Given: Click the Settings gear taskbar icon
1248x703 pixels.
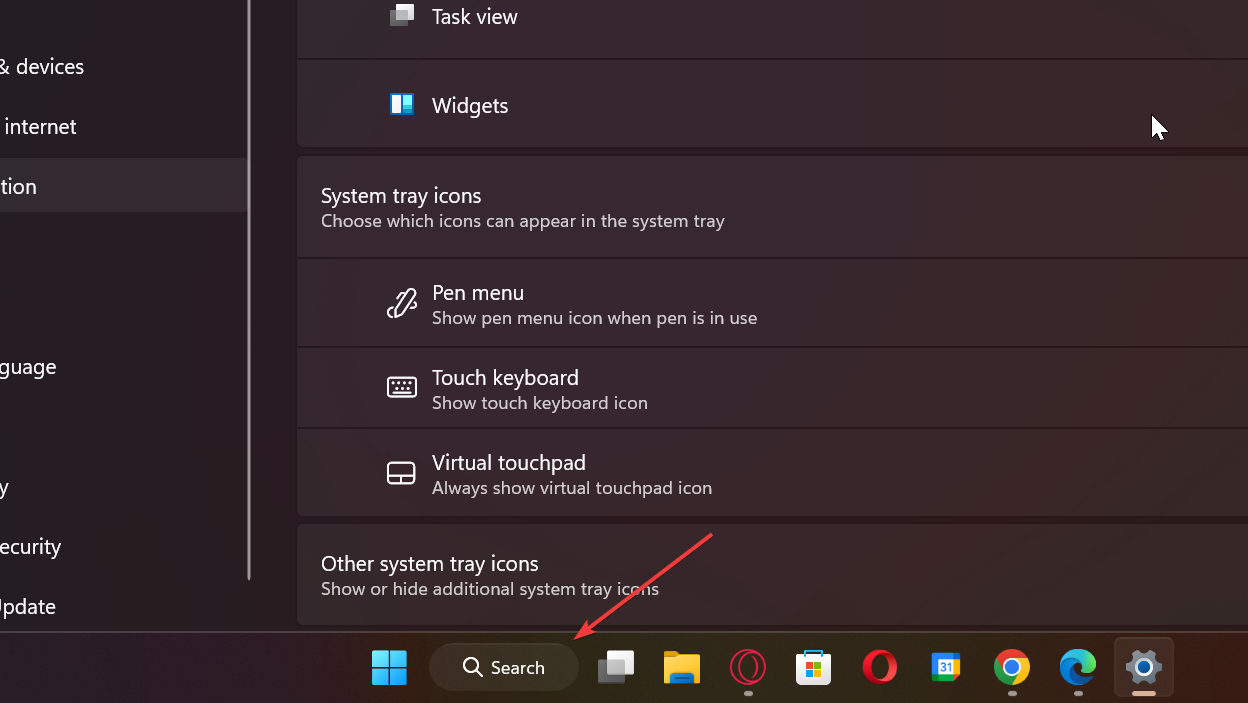Looking at the screenshot, I should [1143, 667].
